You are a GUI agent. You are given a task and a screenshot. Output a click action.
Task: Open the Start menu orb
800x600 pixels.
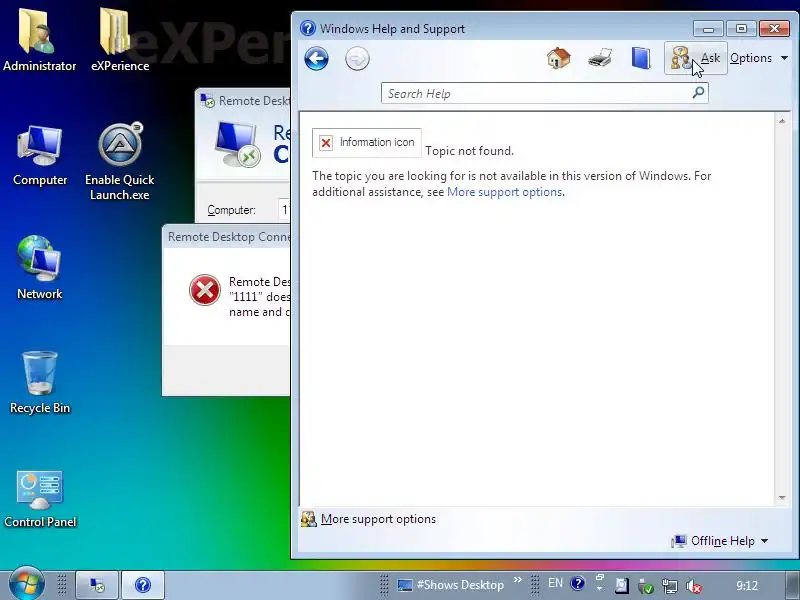(x=26, y=585)
